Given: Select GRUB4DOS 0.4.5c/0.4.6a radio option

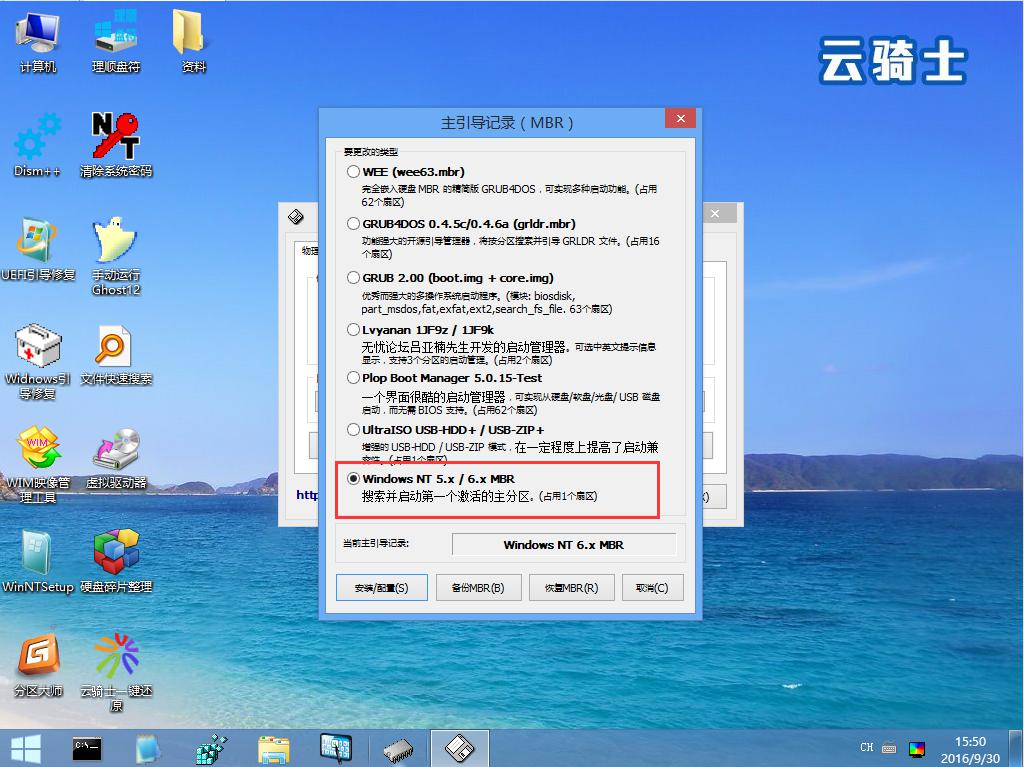Looking at the screenshot, I should click(x=354, y=224).
